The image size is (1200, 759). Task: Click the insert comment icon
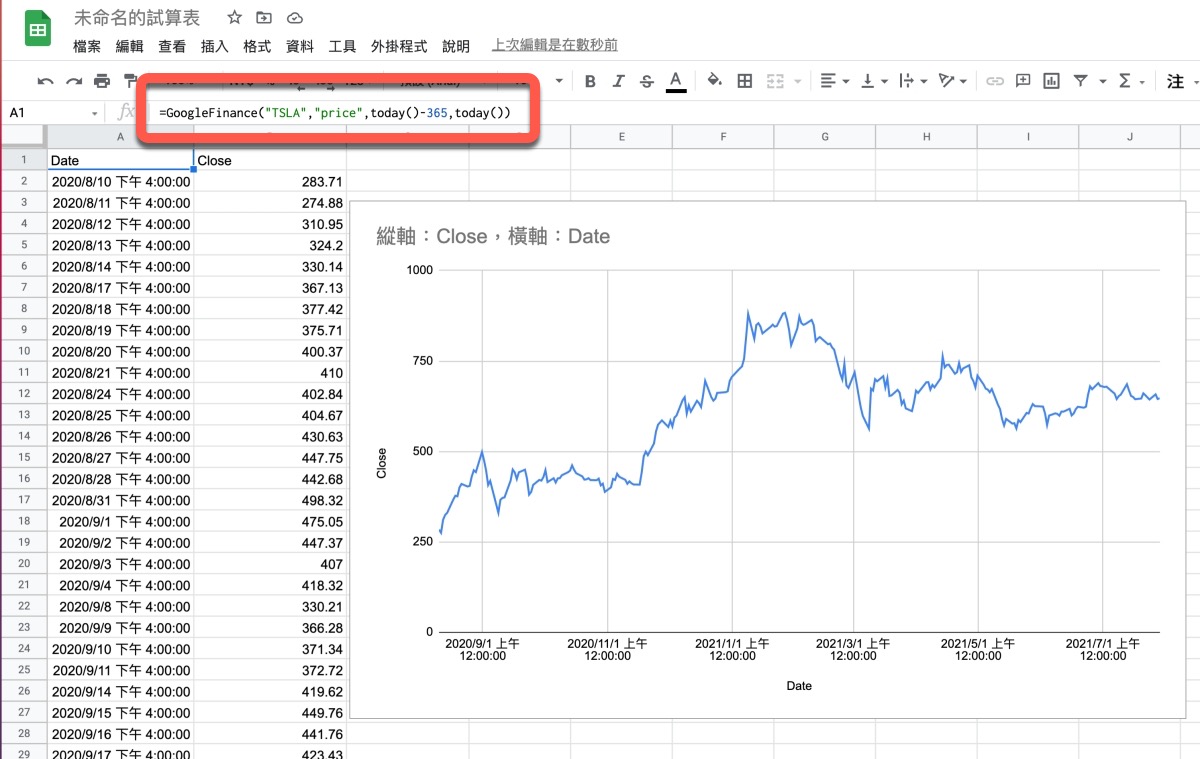pyautogui.click(x=1022, y=81)
